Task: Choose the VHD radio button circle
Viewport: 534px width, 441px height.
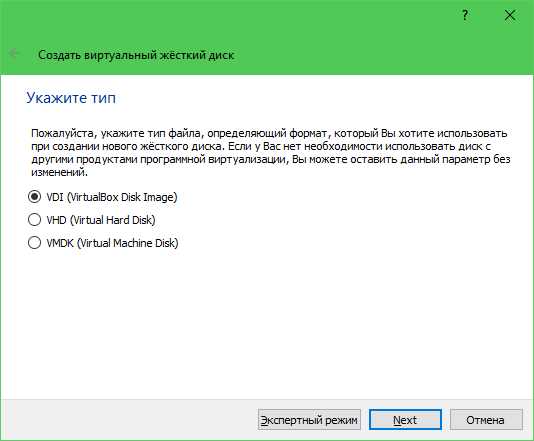Action: [34, 220]
